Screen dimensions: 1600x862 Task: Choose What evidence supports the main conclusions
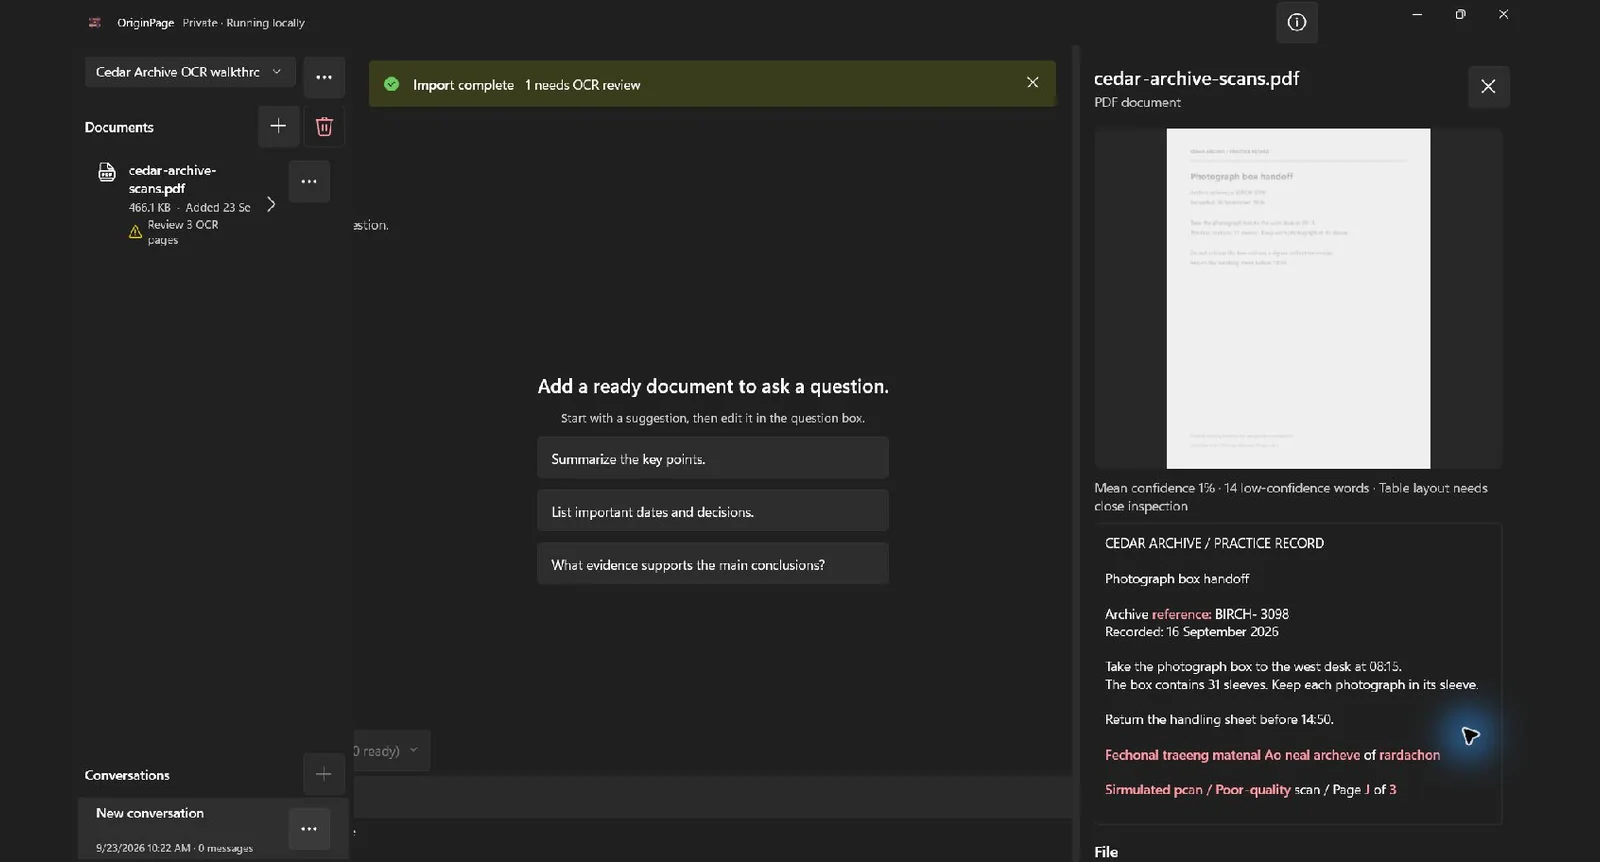tap(713, 564)
